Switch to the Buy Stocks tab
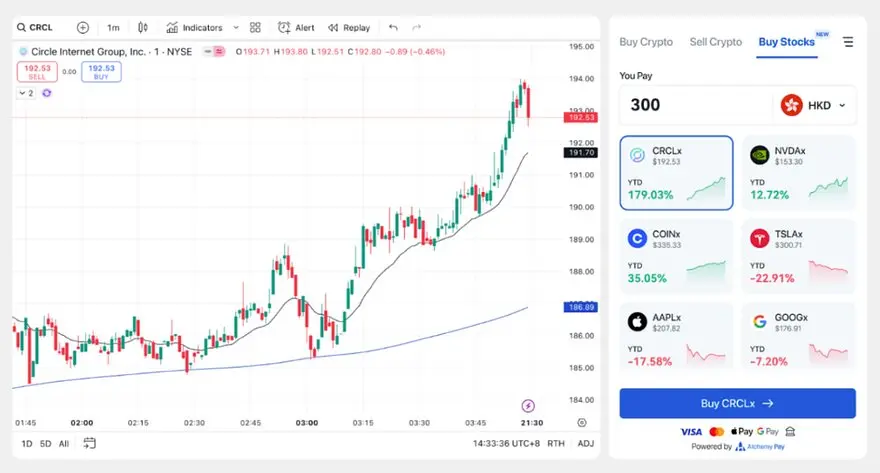The image size is (880, 473). point(786,42)
